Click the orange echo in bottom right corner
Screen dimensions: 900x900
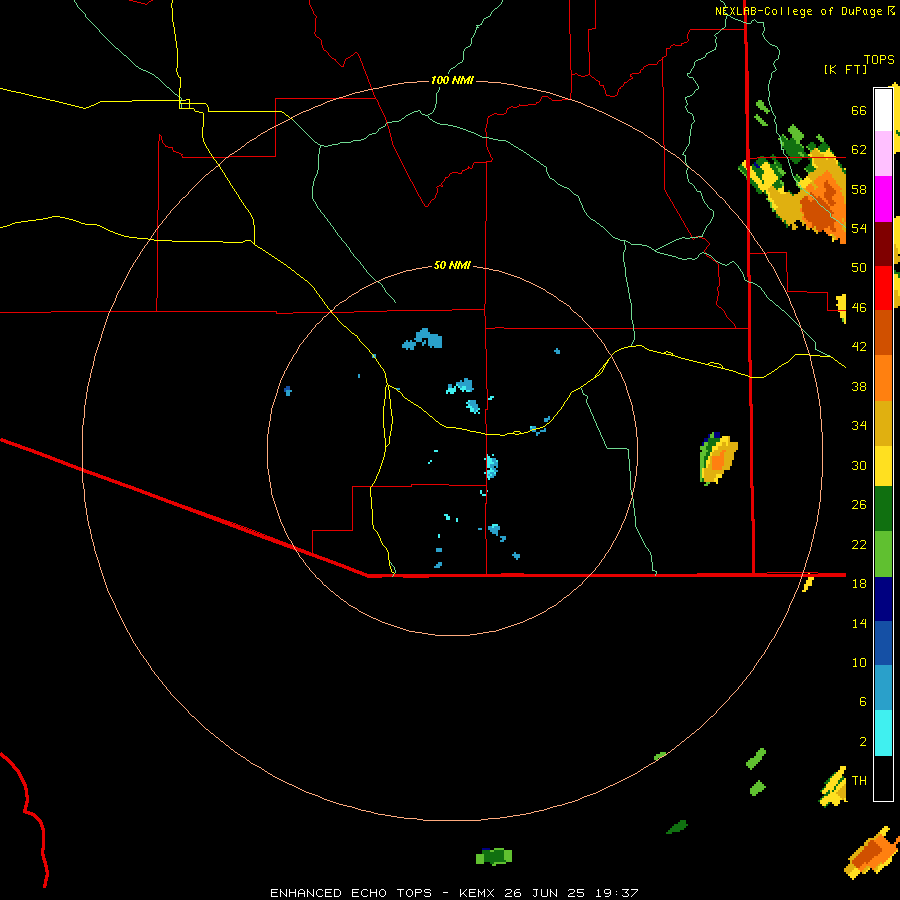tap(872, 852)
